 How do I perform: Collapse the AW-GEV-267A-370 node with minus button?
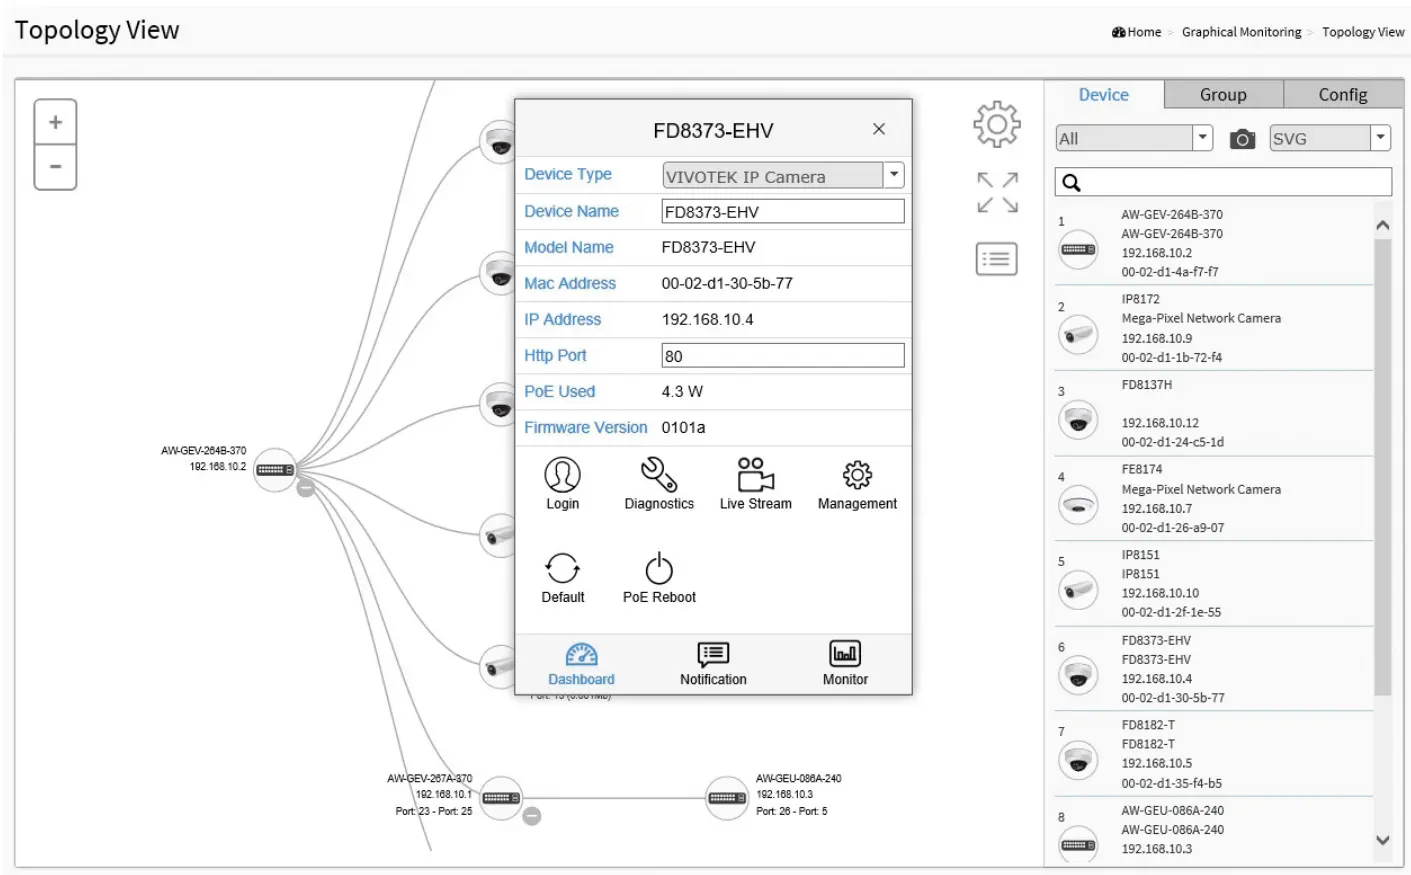click(x=532, y=816)
